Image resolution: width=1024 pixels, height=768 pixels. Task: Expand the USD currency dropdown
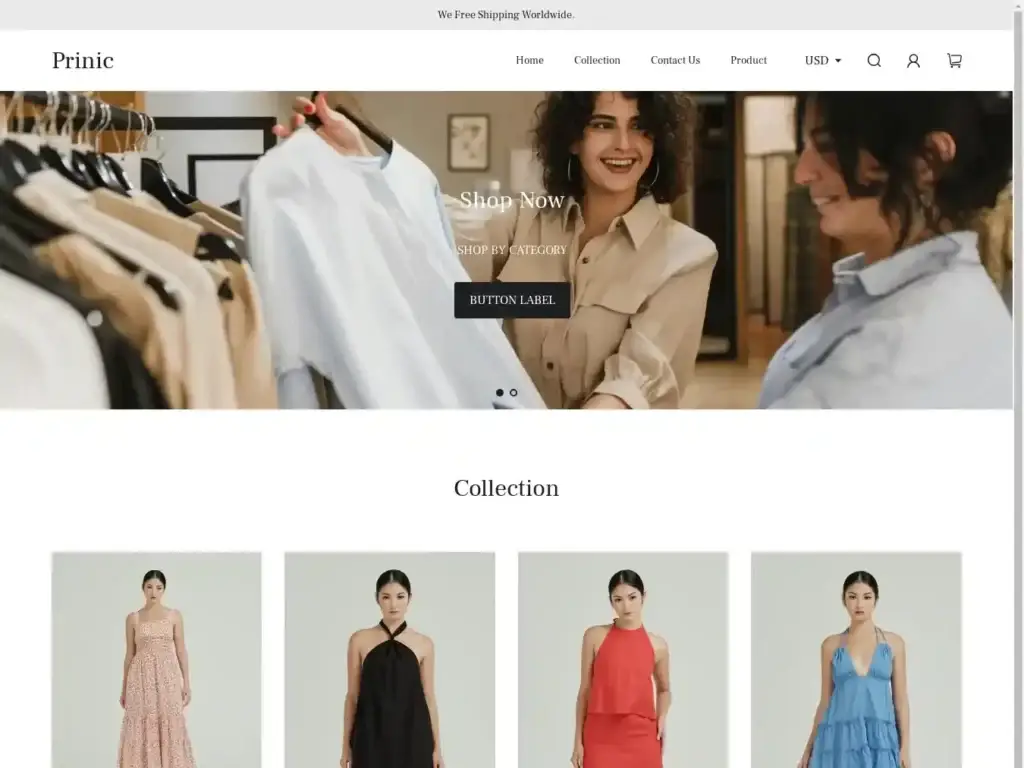823,61
